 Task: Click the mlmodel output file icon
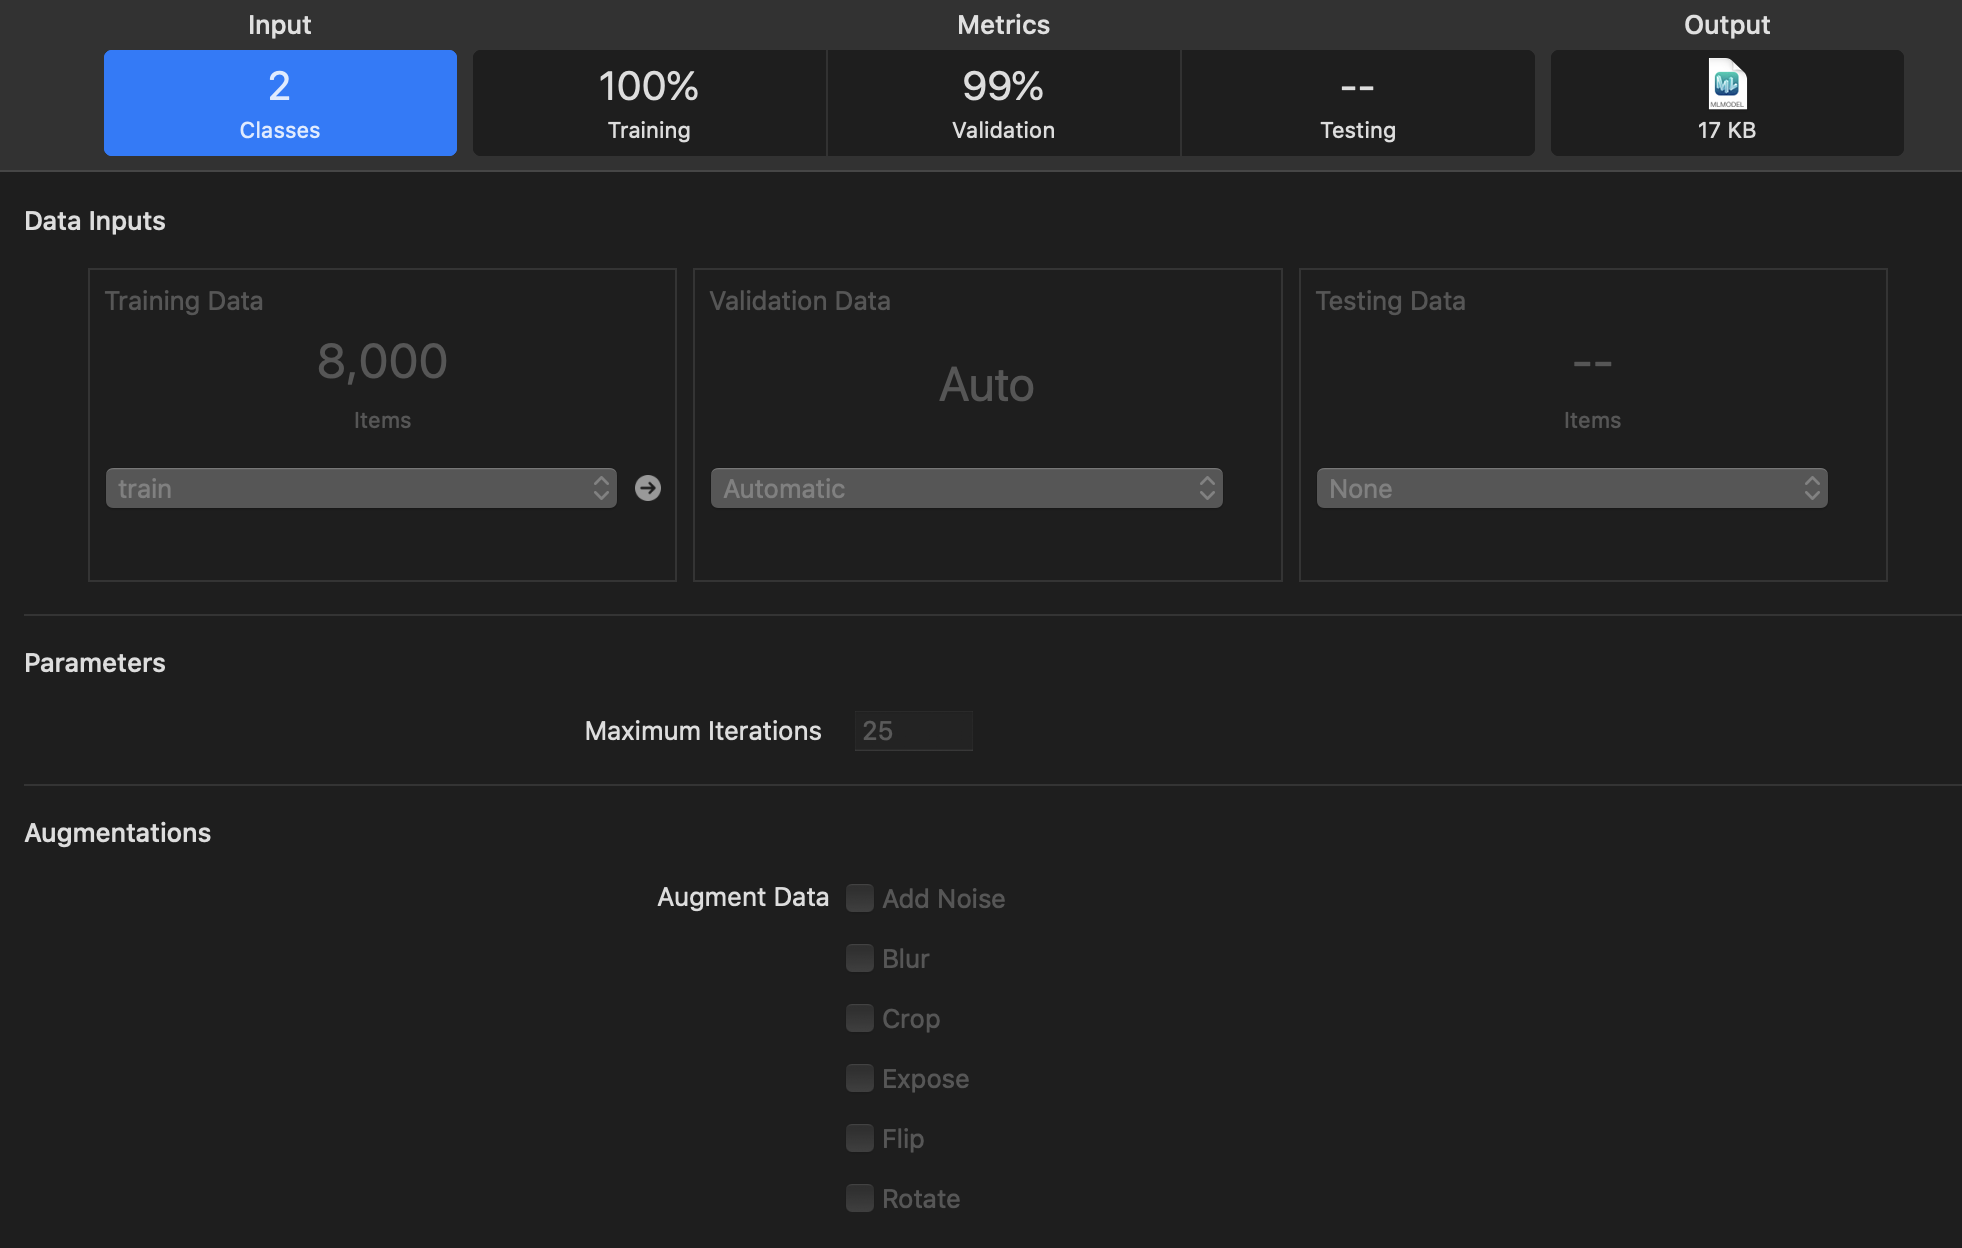coord(1726,84)
